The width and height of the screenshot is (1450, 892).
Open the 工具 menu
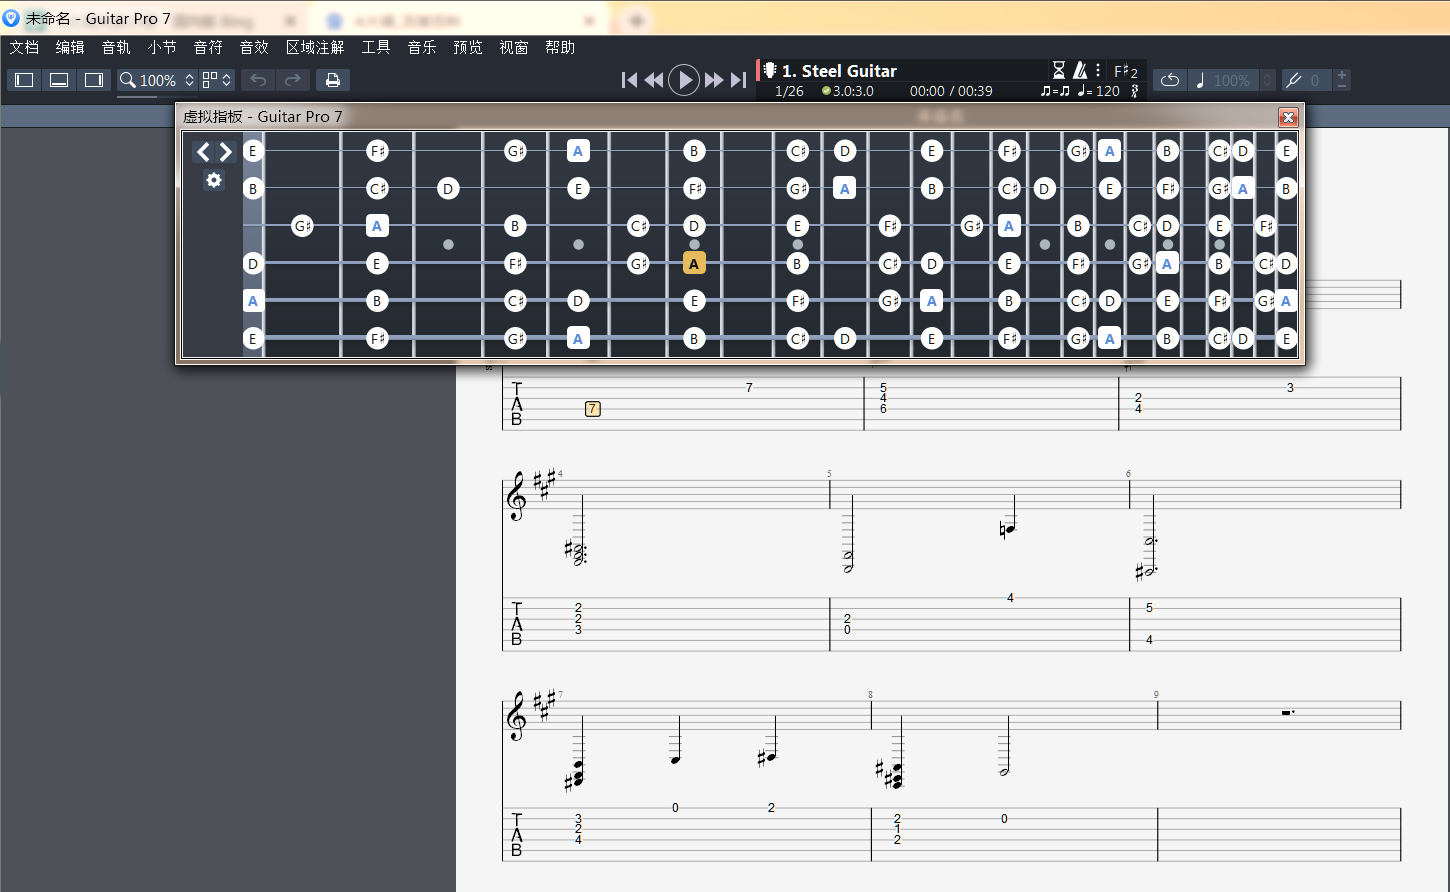[x=376, y=47]
